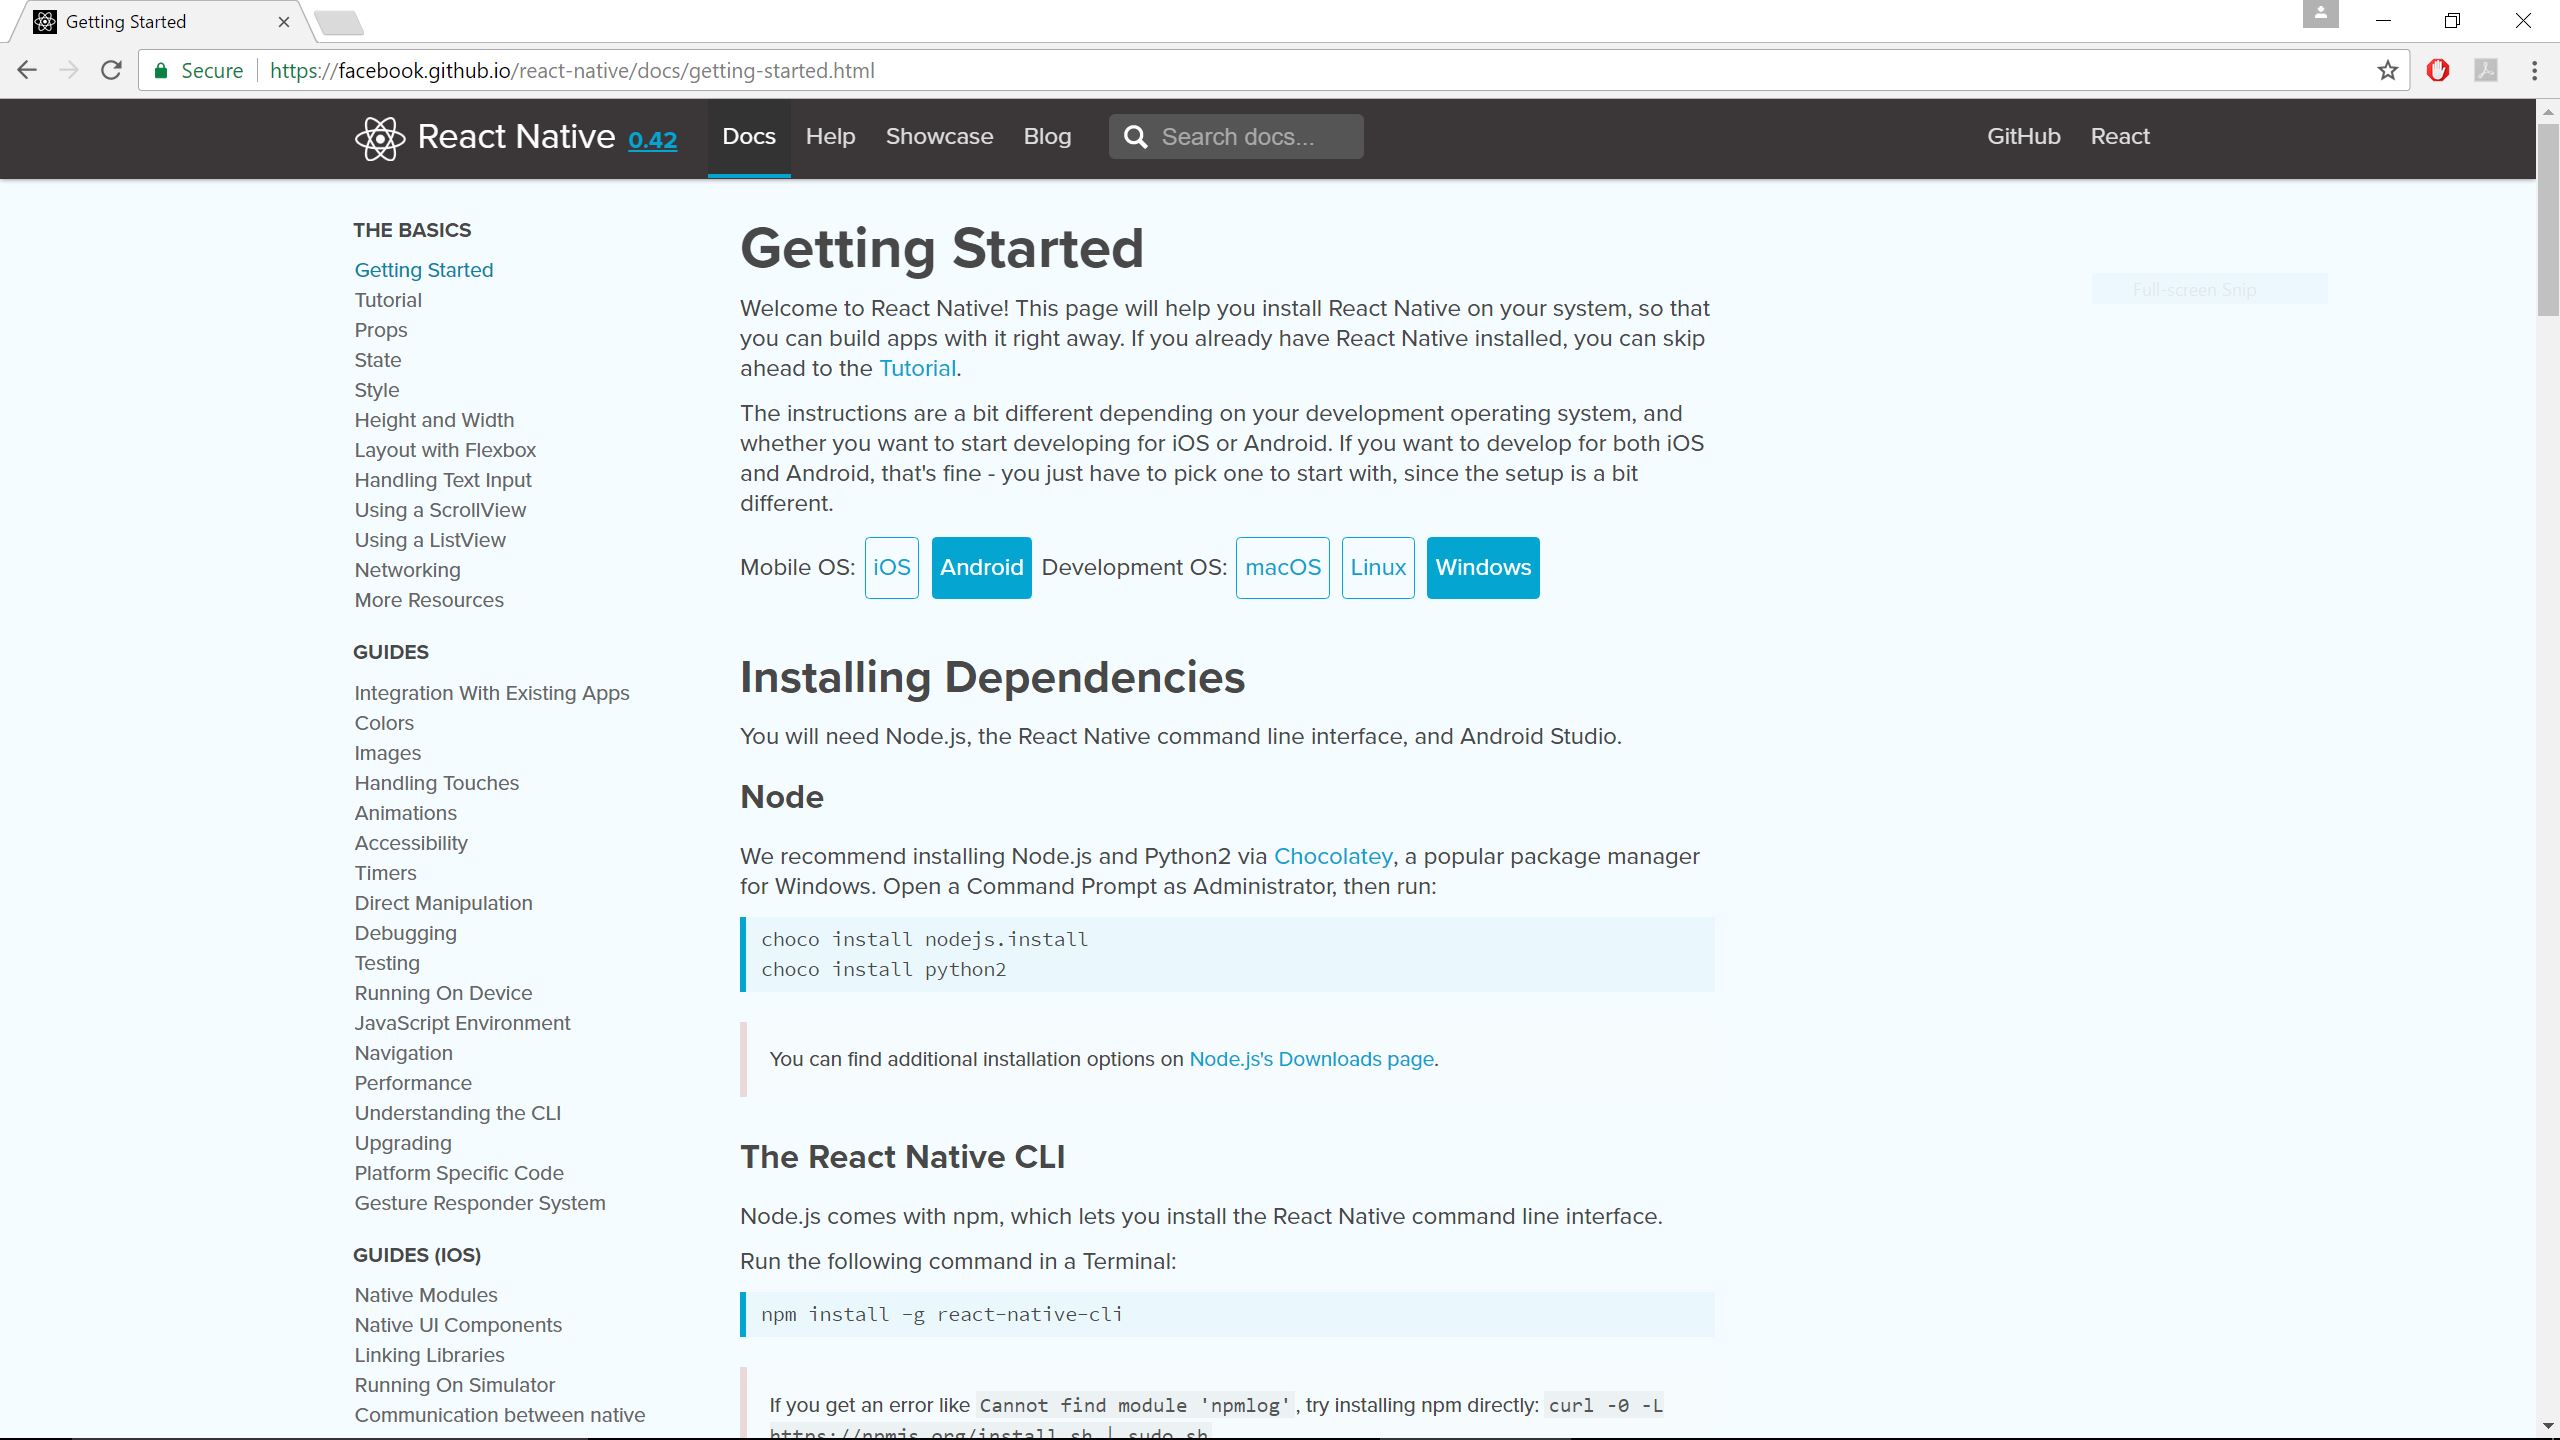2560x1440 pixels.
Task: Select the Windows development OS toggle
Action: tap(1482, 566)
